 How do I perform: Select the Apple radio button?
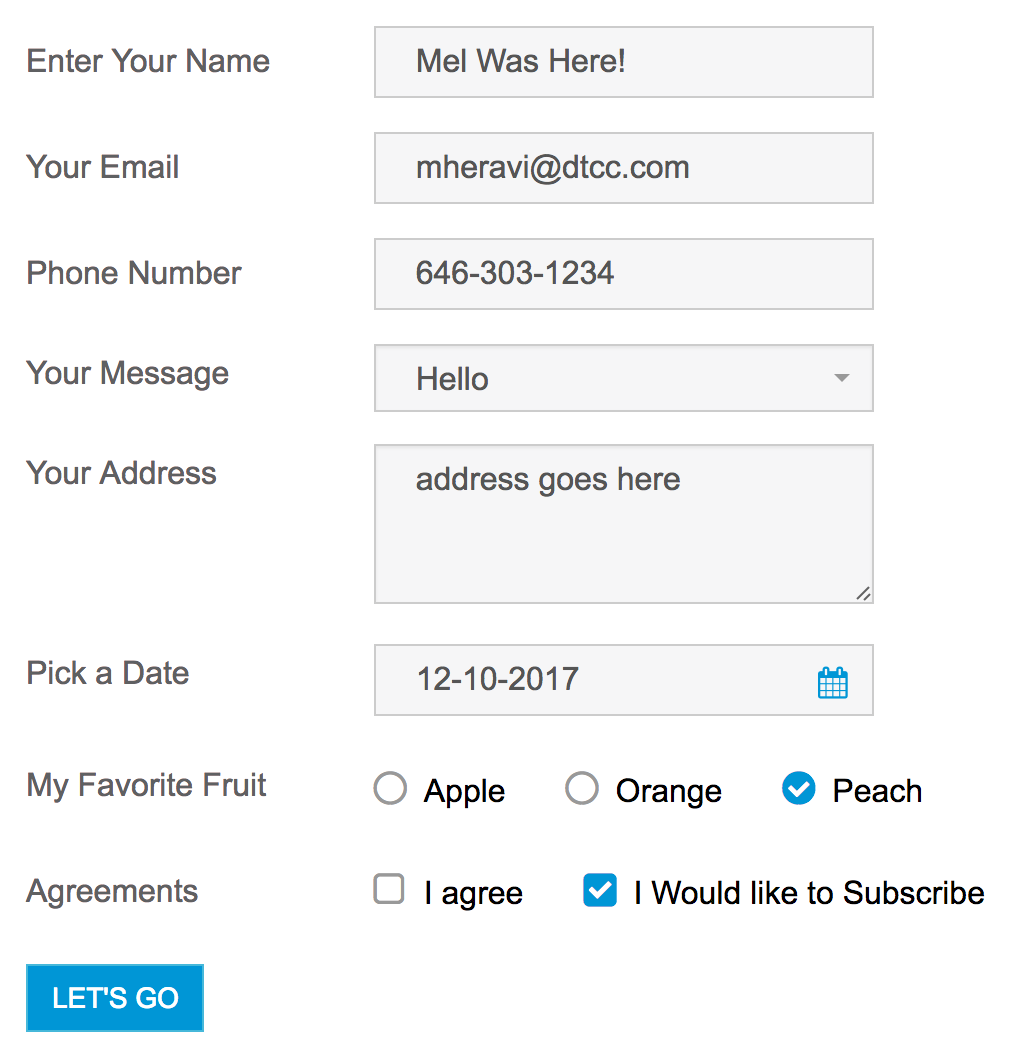coord(390,788)
